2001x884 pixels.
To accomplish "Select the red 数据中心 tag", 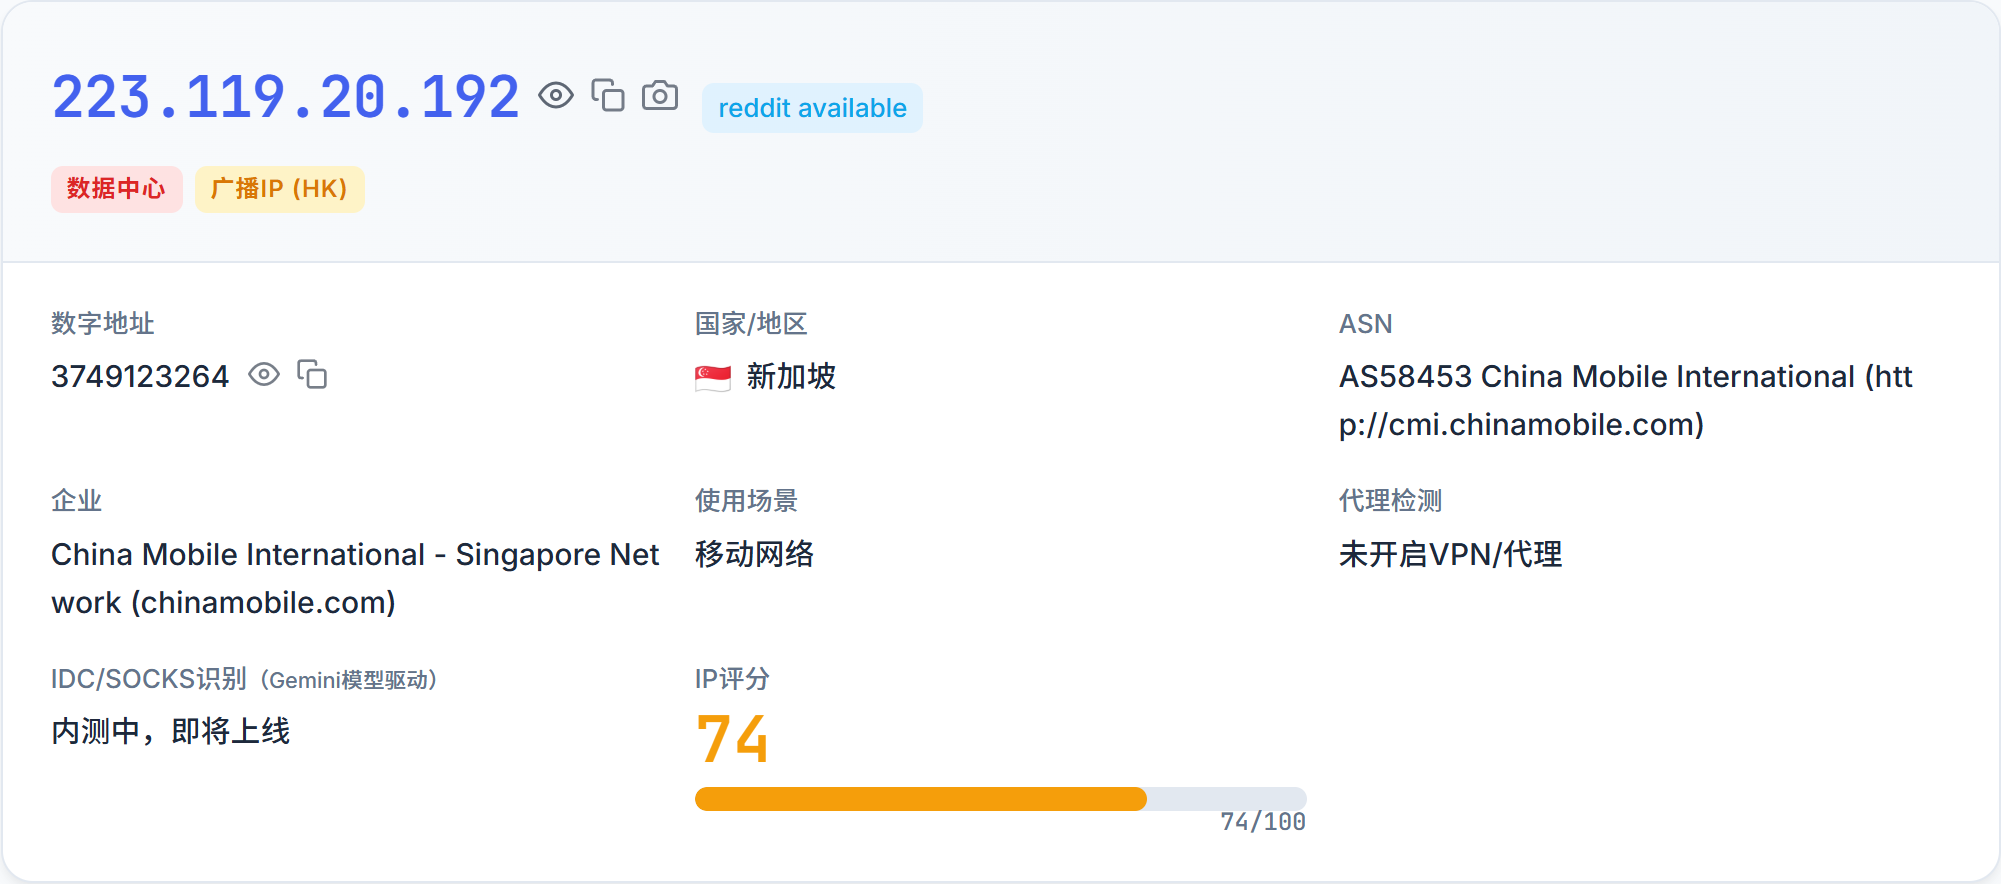I will click(x=116, y=189).
